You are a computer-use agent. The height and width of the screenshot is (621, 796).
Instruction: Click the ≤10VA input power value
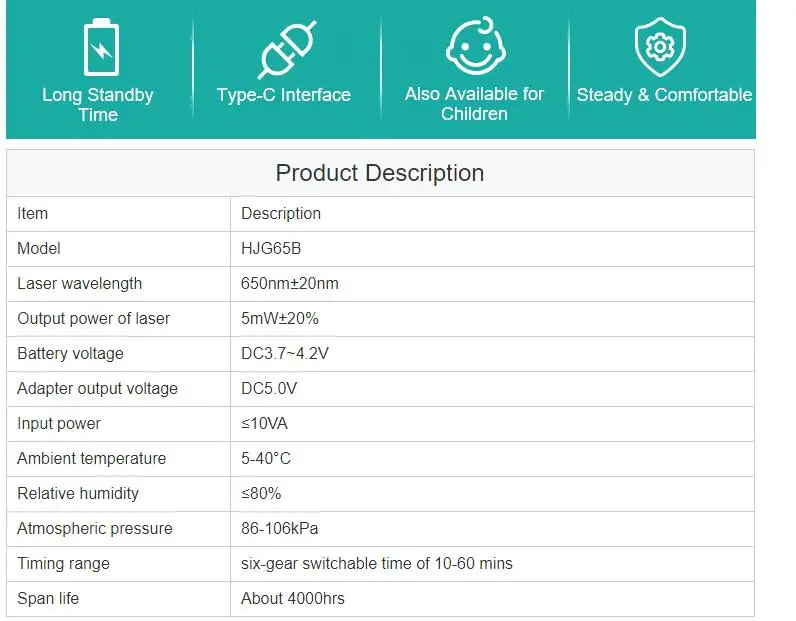point(264,423)
